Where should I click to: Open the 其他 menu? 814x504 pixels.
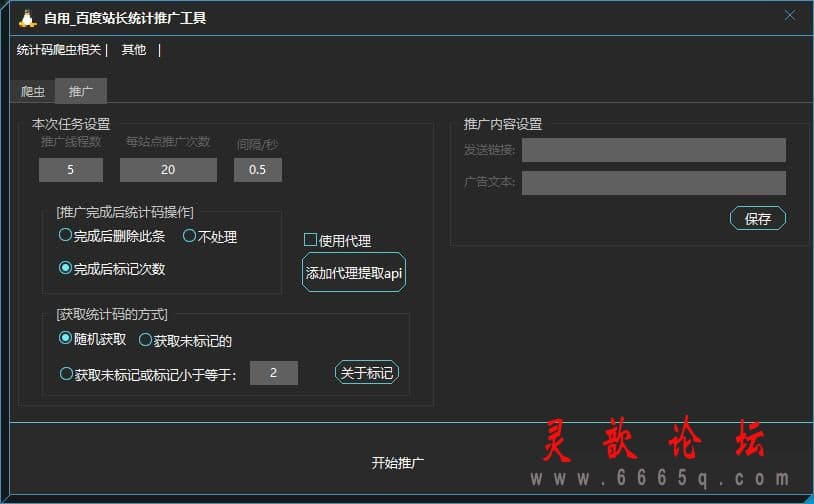[x=134, y=50]
